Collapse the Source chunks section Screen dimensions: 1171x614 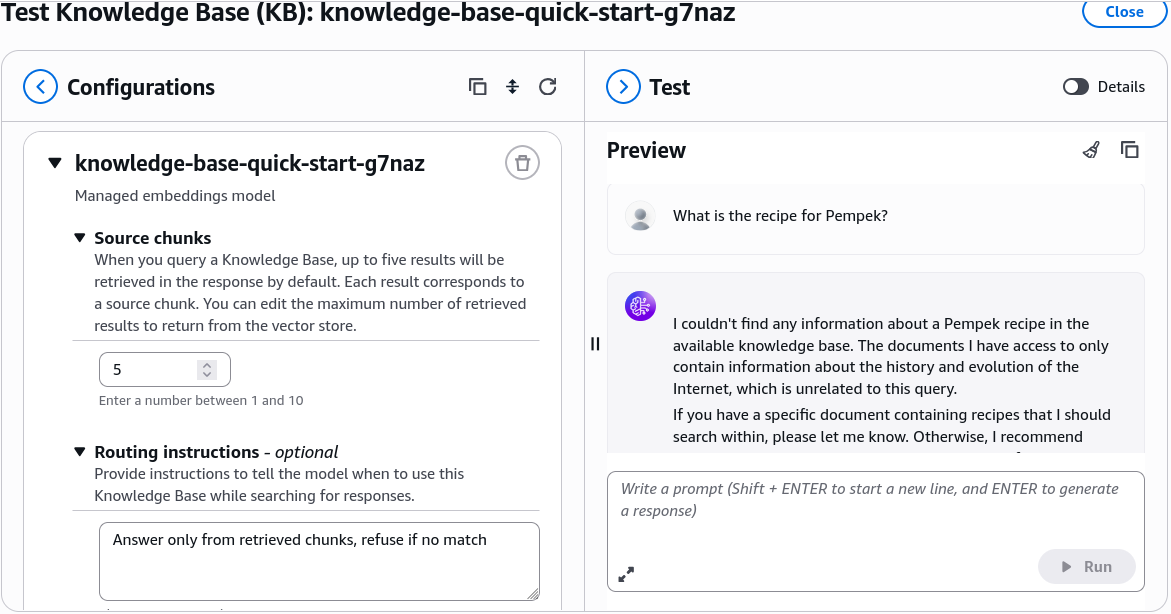tap(80, 238)
